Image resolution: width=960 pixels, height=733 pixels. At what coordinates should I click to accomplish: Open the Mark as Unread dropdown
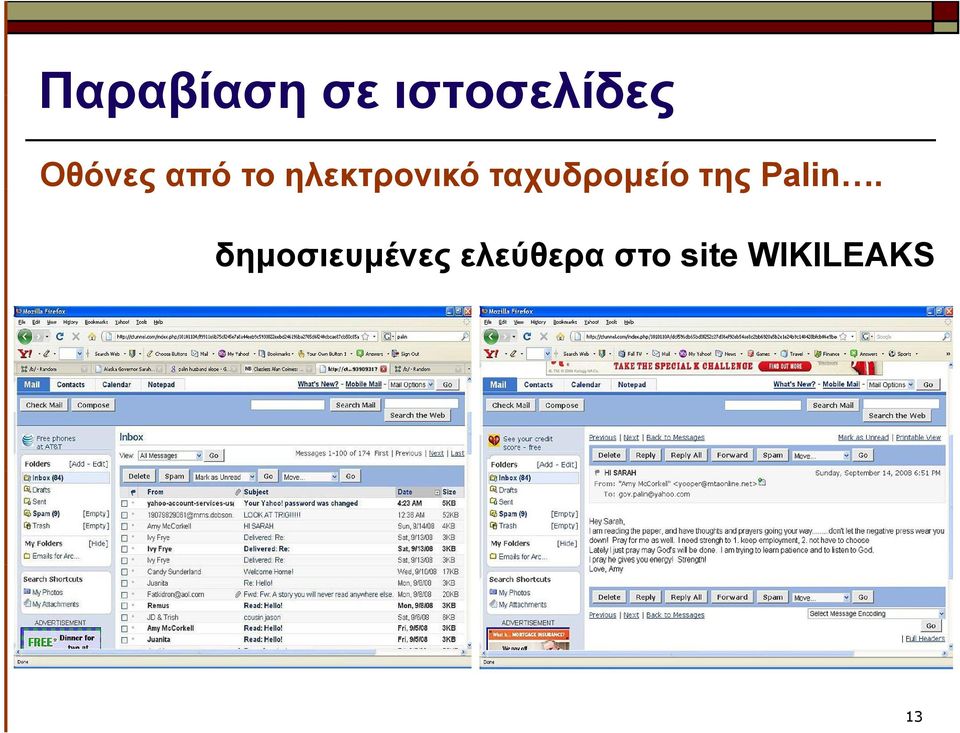[224, 476]
